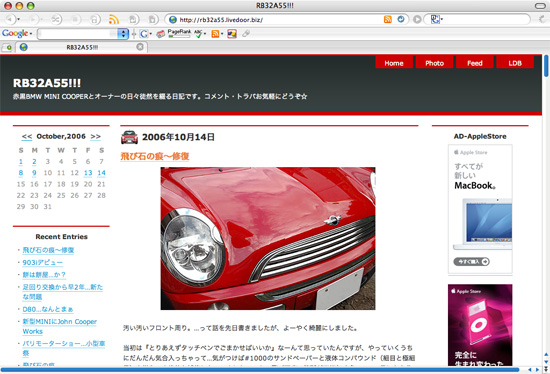Click the highlighter pen icon on the Google toolbar
The width and height of the screenshot is (550, 374).
click(x=246, y=34)
